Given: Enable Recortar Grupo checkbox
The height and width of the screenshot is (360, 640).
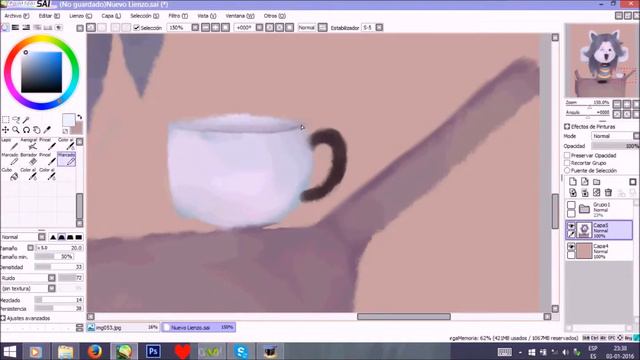Looking at the screenshot, I should click(x=567, y=163).
